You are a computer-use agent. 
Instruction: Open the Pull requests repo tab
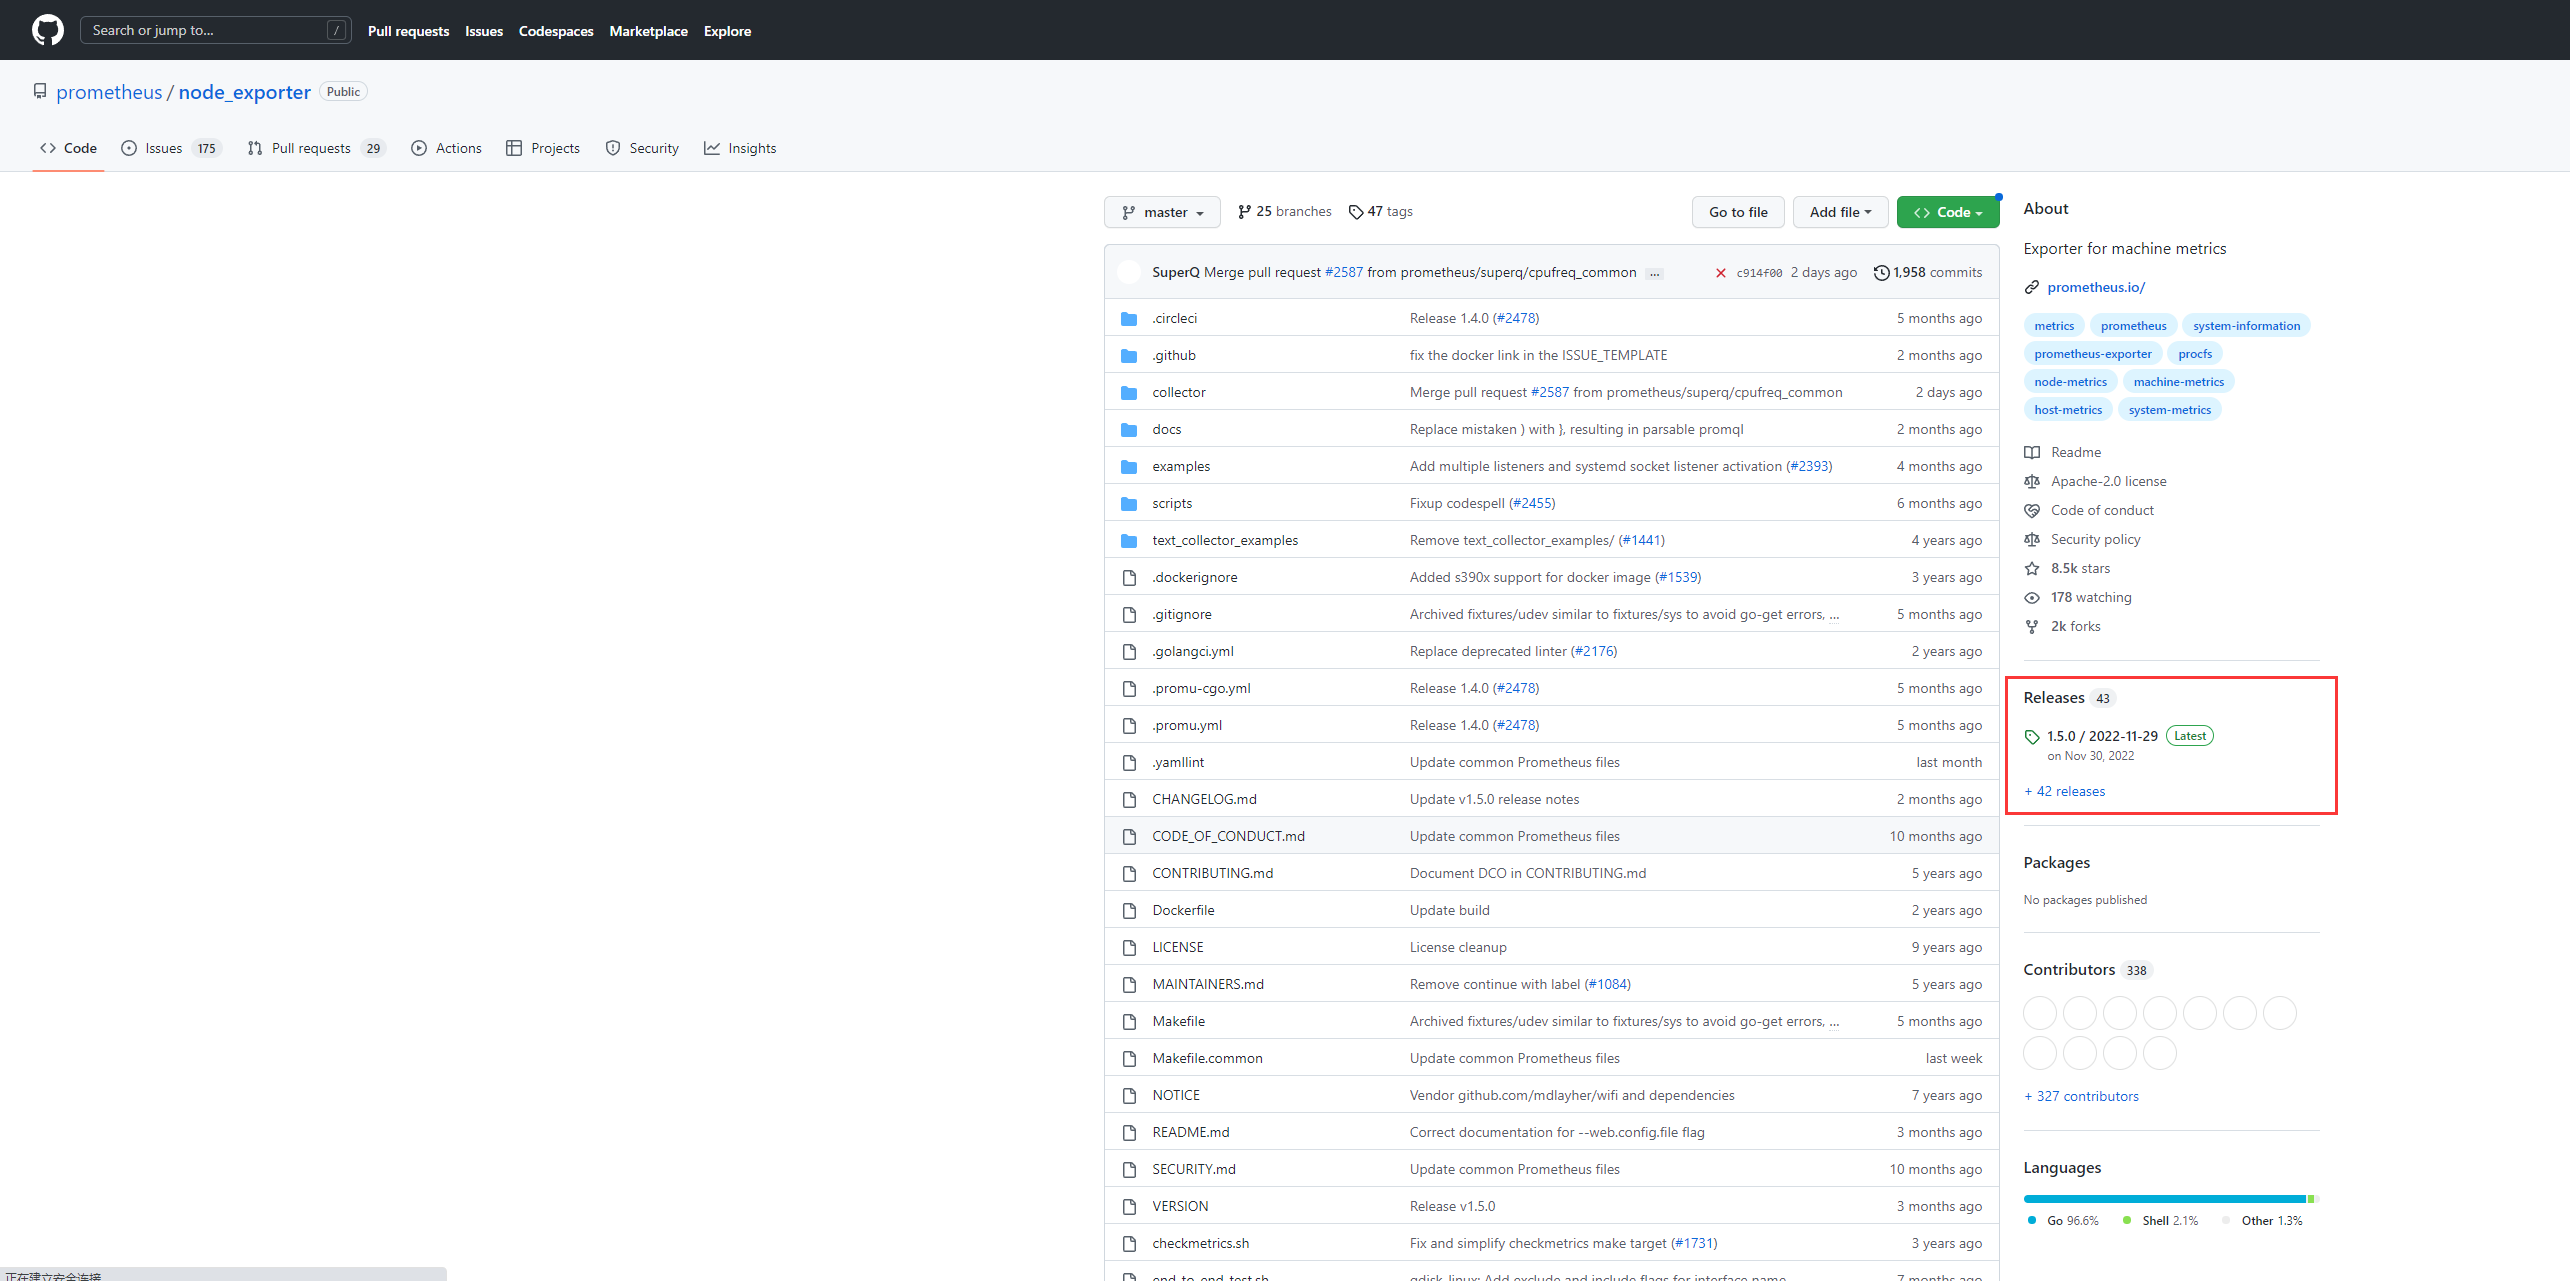pyautogui.click(x=315, y=148)
